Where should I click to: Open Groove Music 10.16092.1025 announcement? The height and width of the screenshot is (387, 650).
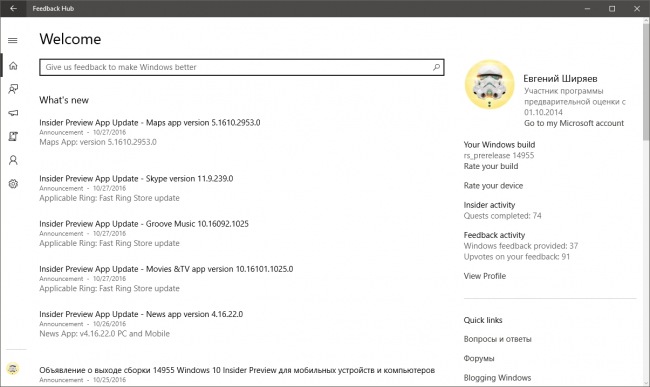coord(144,224)
